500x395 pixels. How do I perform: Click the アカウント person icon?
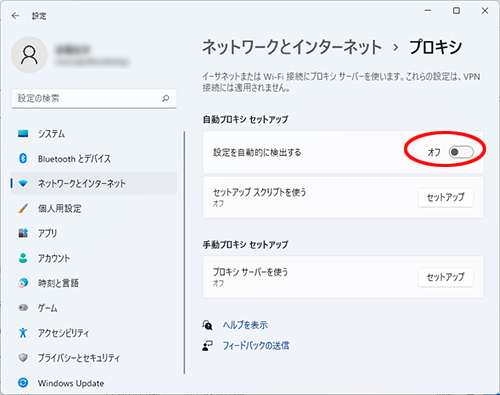[23, 258]
